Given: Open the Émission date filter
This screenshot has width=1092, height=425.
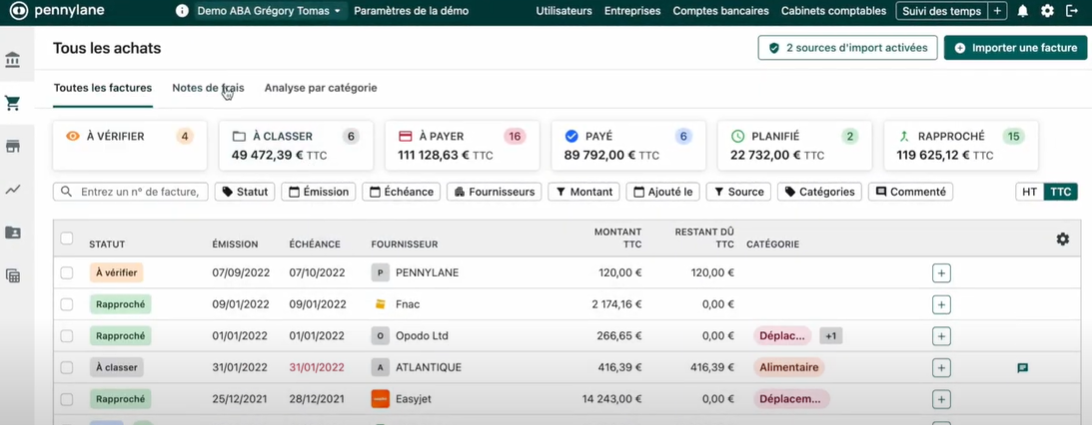Looking at the screenshot, I should (x=318, y=192).
